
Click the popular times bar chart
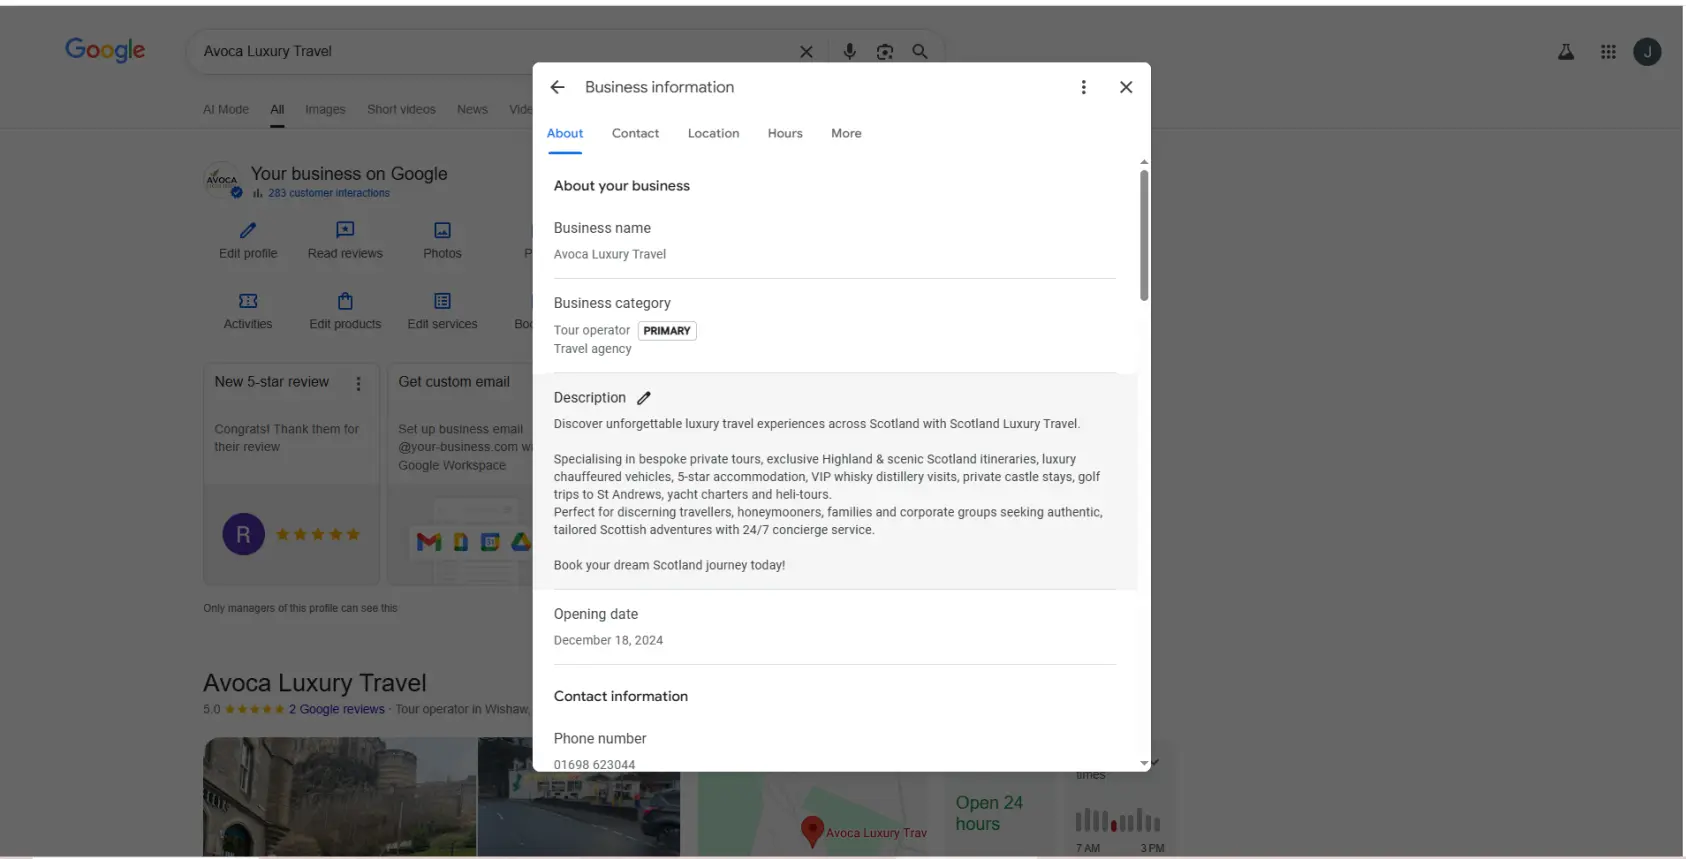click(x=1118, y=820)
